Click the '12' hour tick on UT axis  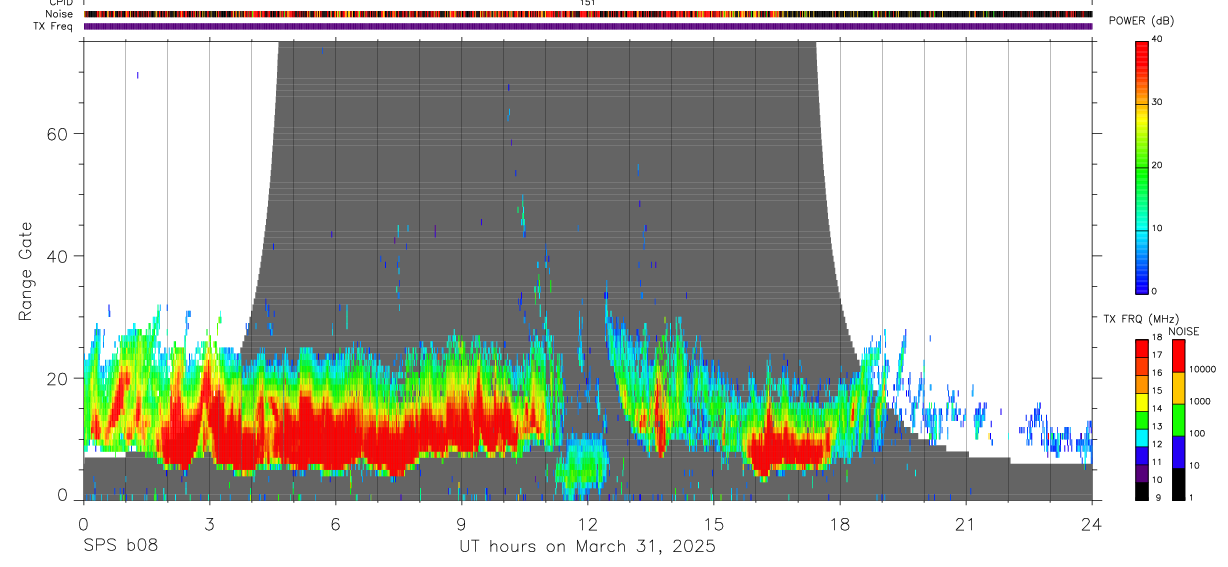tap(587, 523)
